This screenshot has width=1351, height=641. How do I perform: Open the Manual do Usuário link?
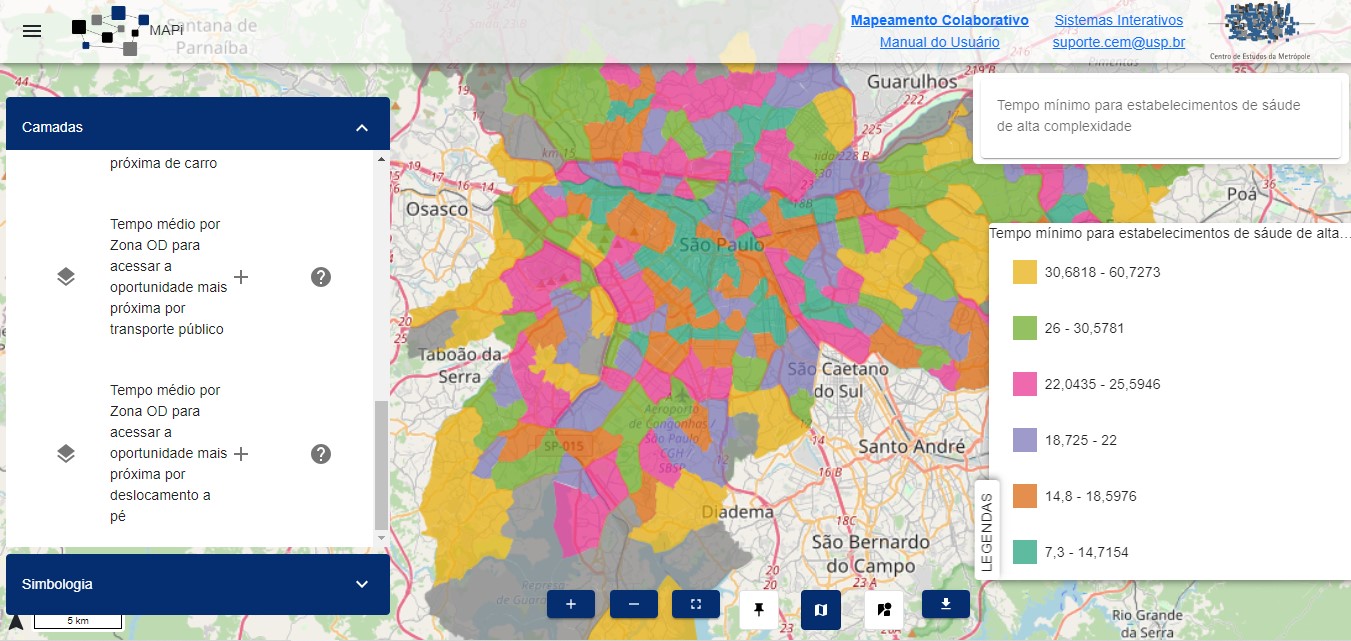tap(939, 42)
